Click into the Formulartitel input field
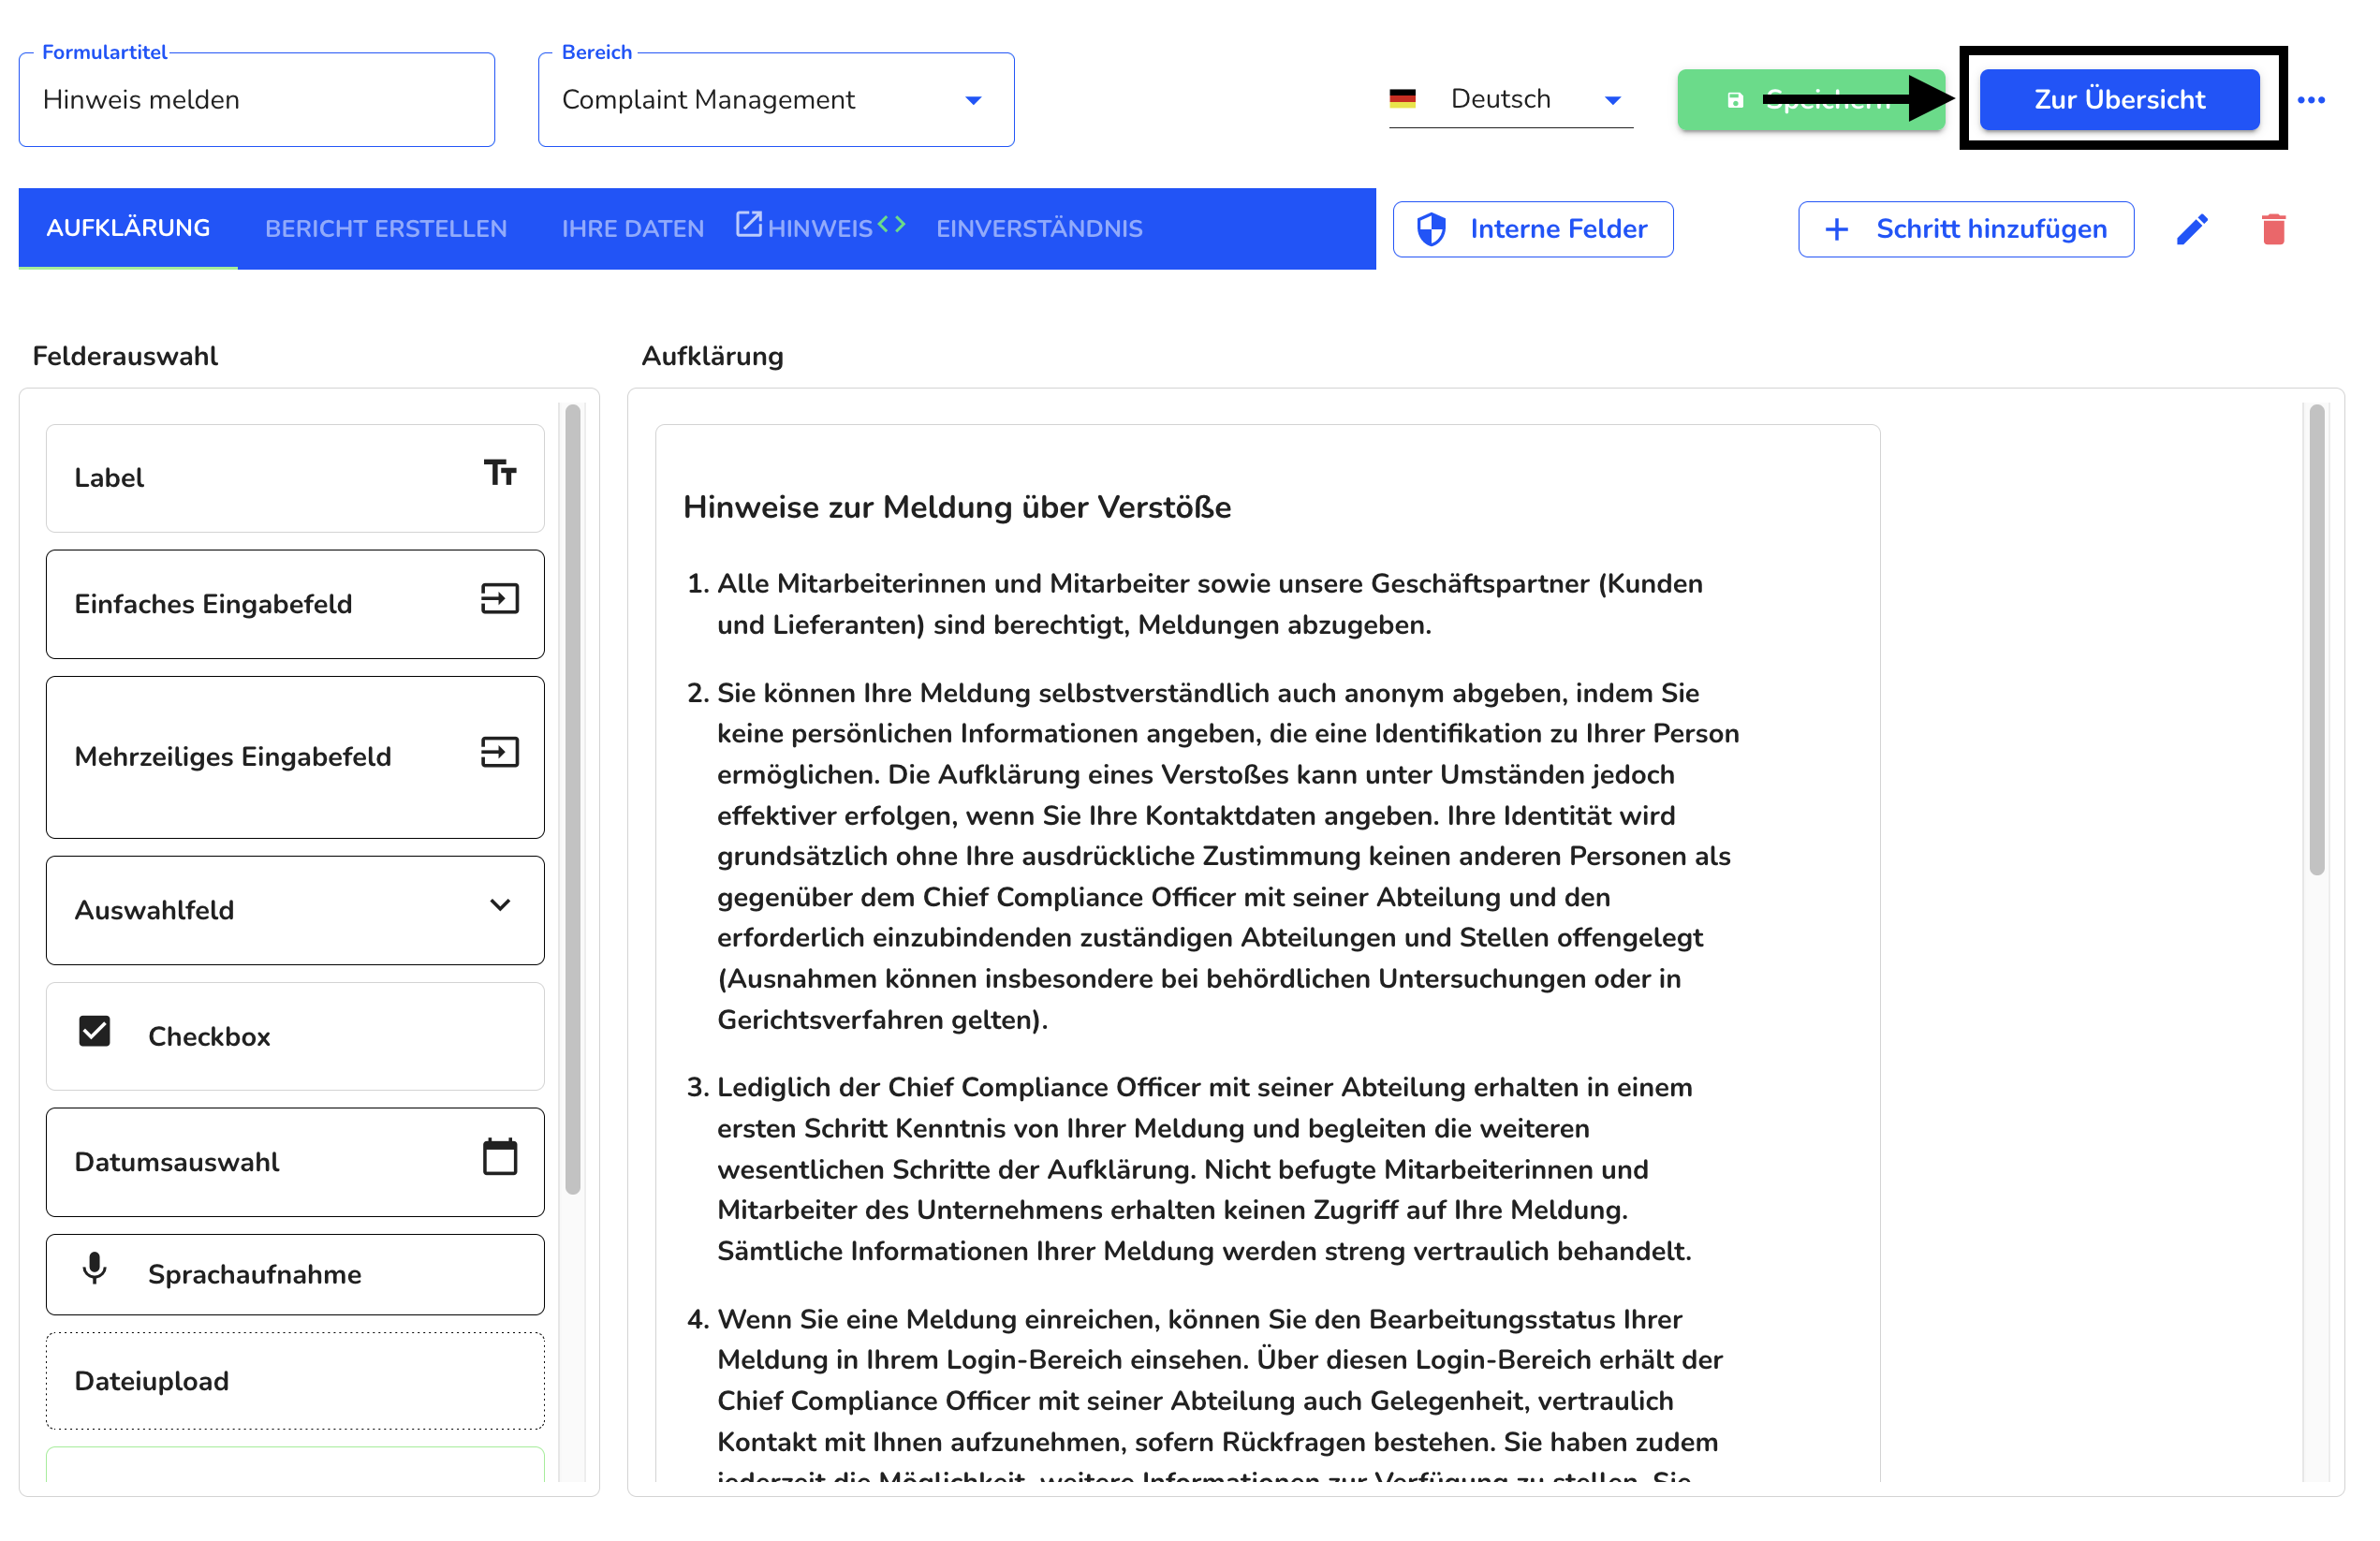This screenshot has width=2380, height=1541. 257,100
